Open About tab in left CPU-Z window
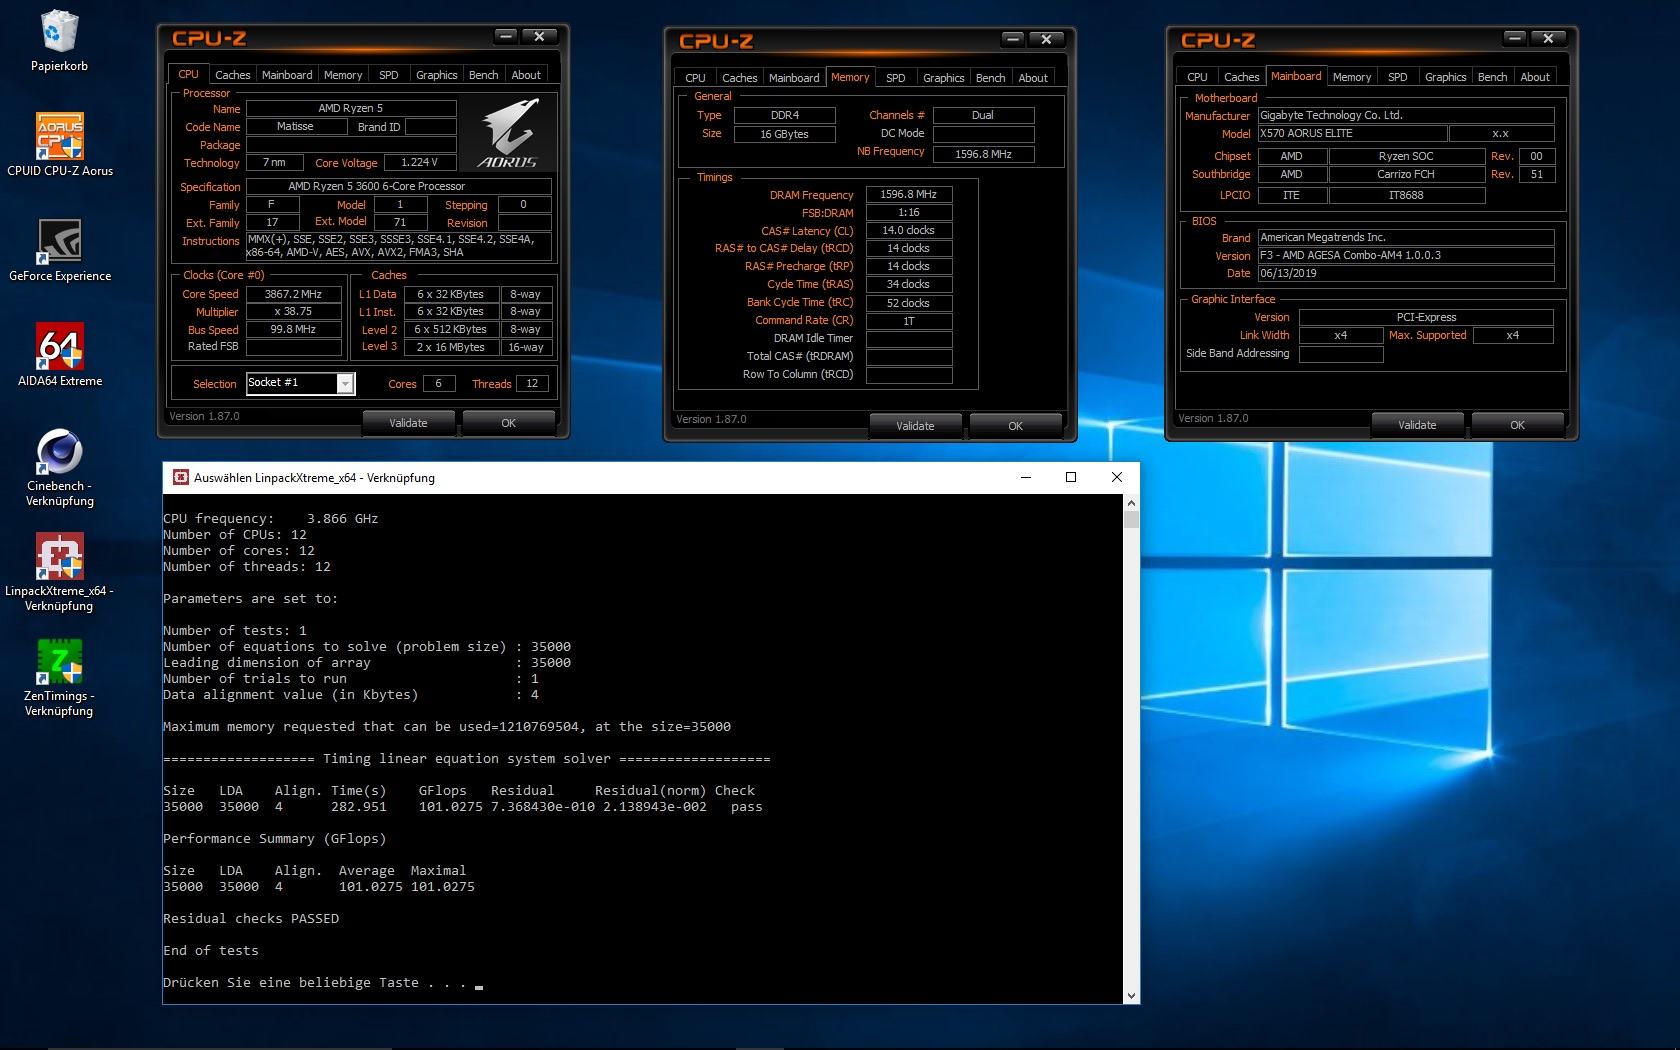This screenshot has height=1050, width=1680. pyautogui.click(x=526, y=75)
